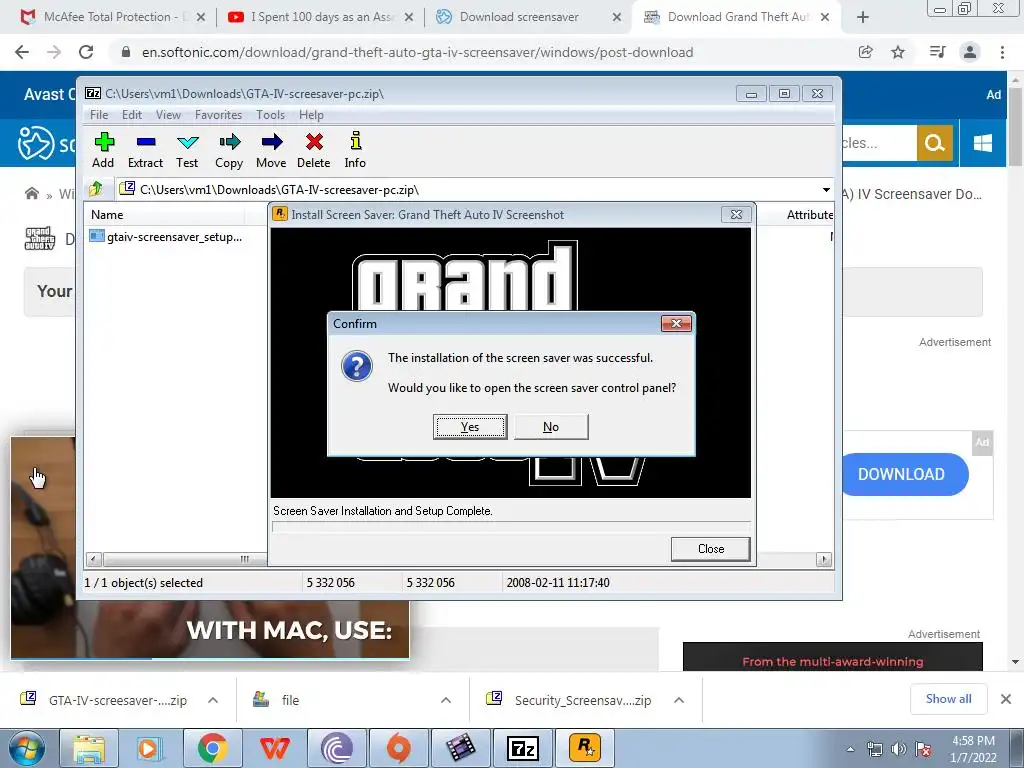Bookmark this page with the star icon
The height and width of the screenshot is (768, 1024).
pos(898,52)
